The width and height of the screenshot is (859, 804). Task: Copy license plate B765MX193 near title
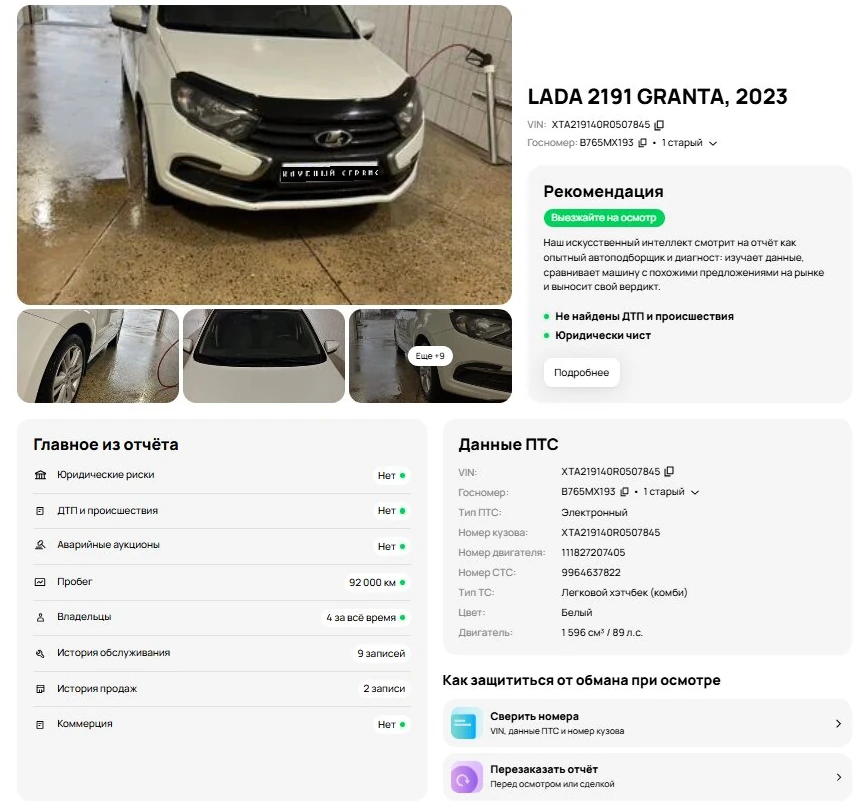(x=643, y=143)
